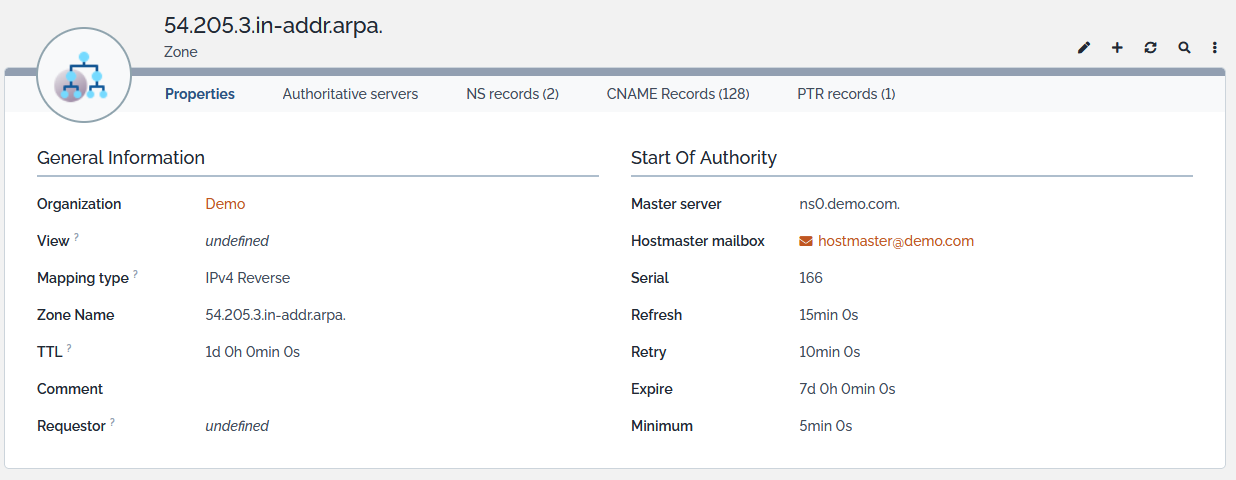Screen dimensions: 1236x480
Task: Open the three-dot more actions menu
Action: [x=1215, y=47]
